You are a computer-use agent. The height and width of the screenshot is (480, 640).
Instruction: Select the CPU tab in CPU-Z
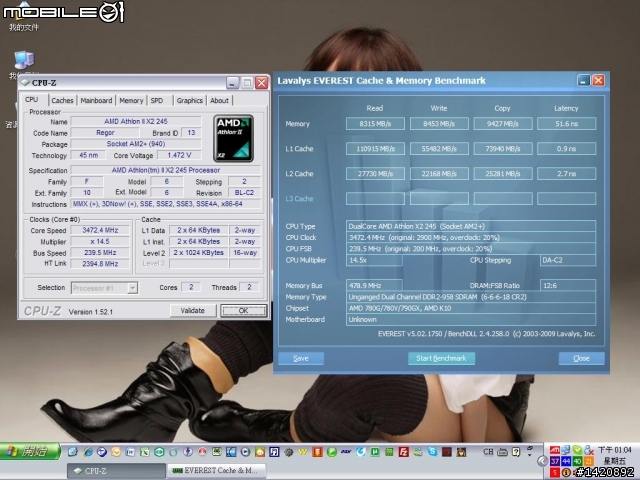point(32,100)
